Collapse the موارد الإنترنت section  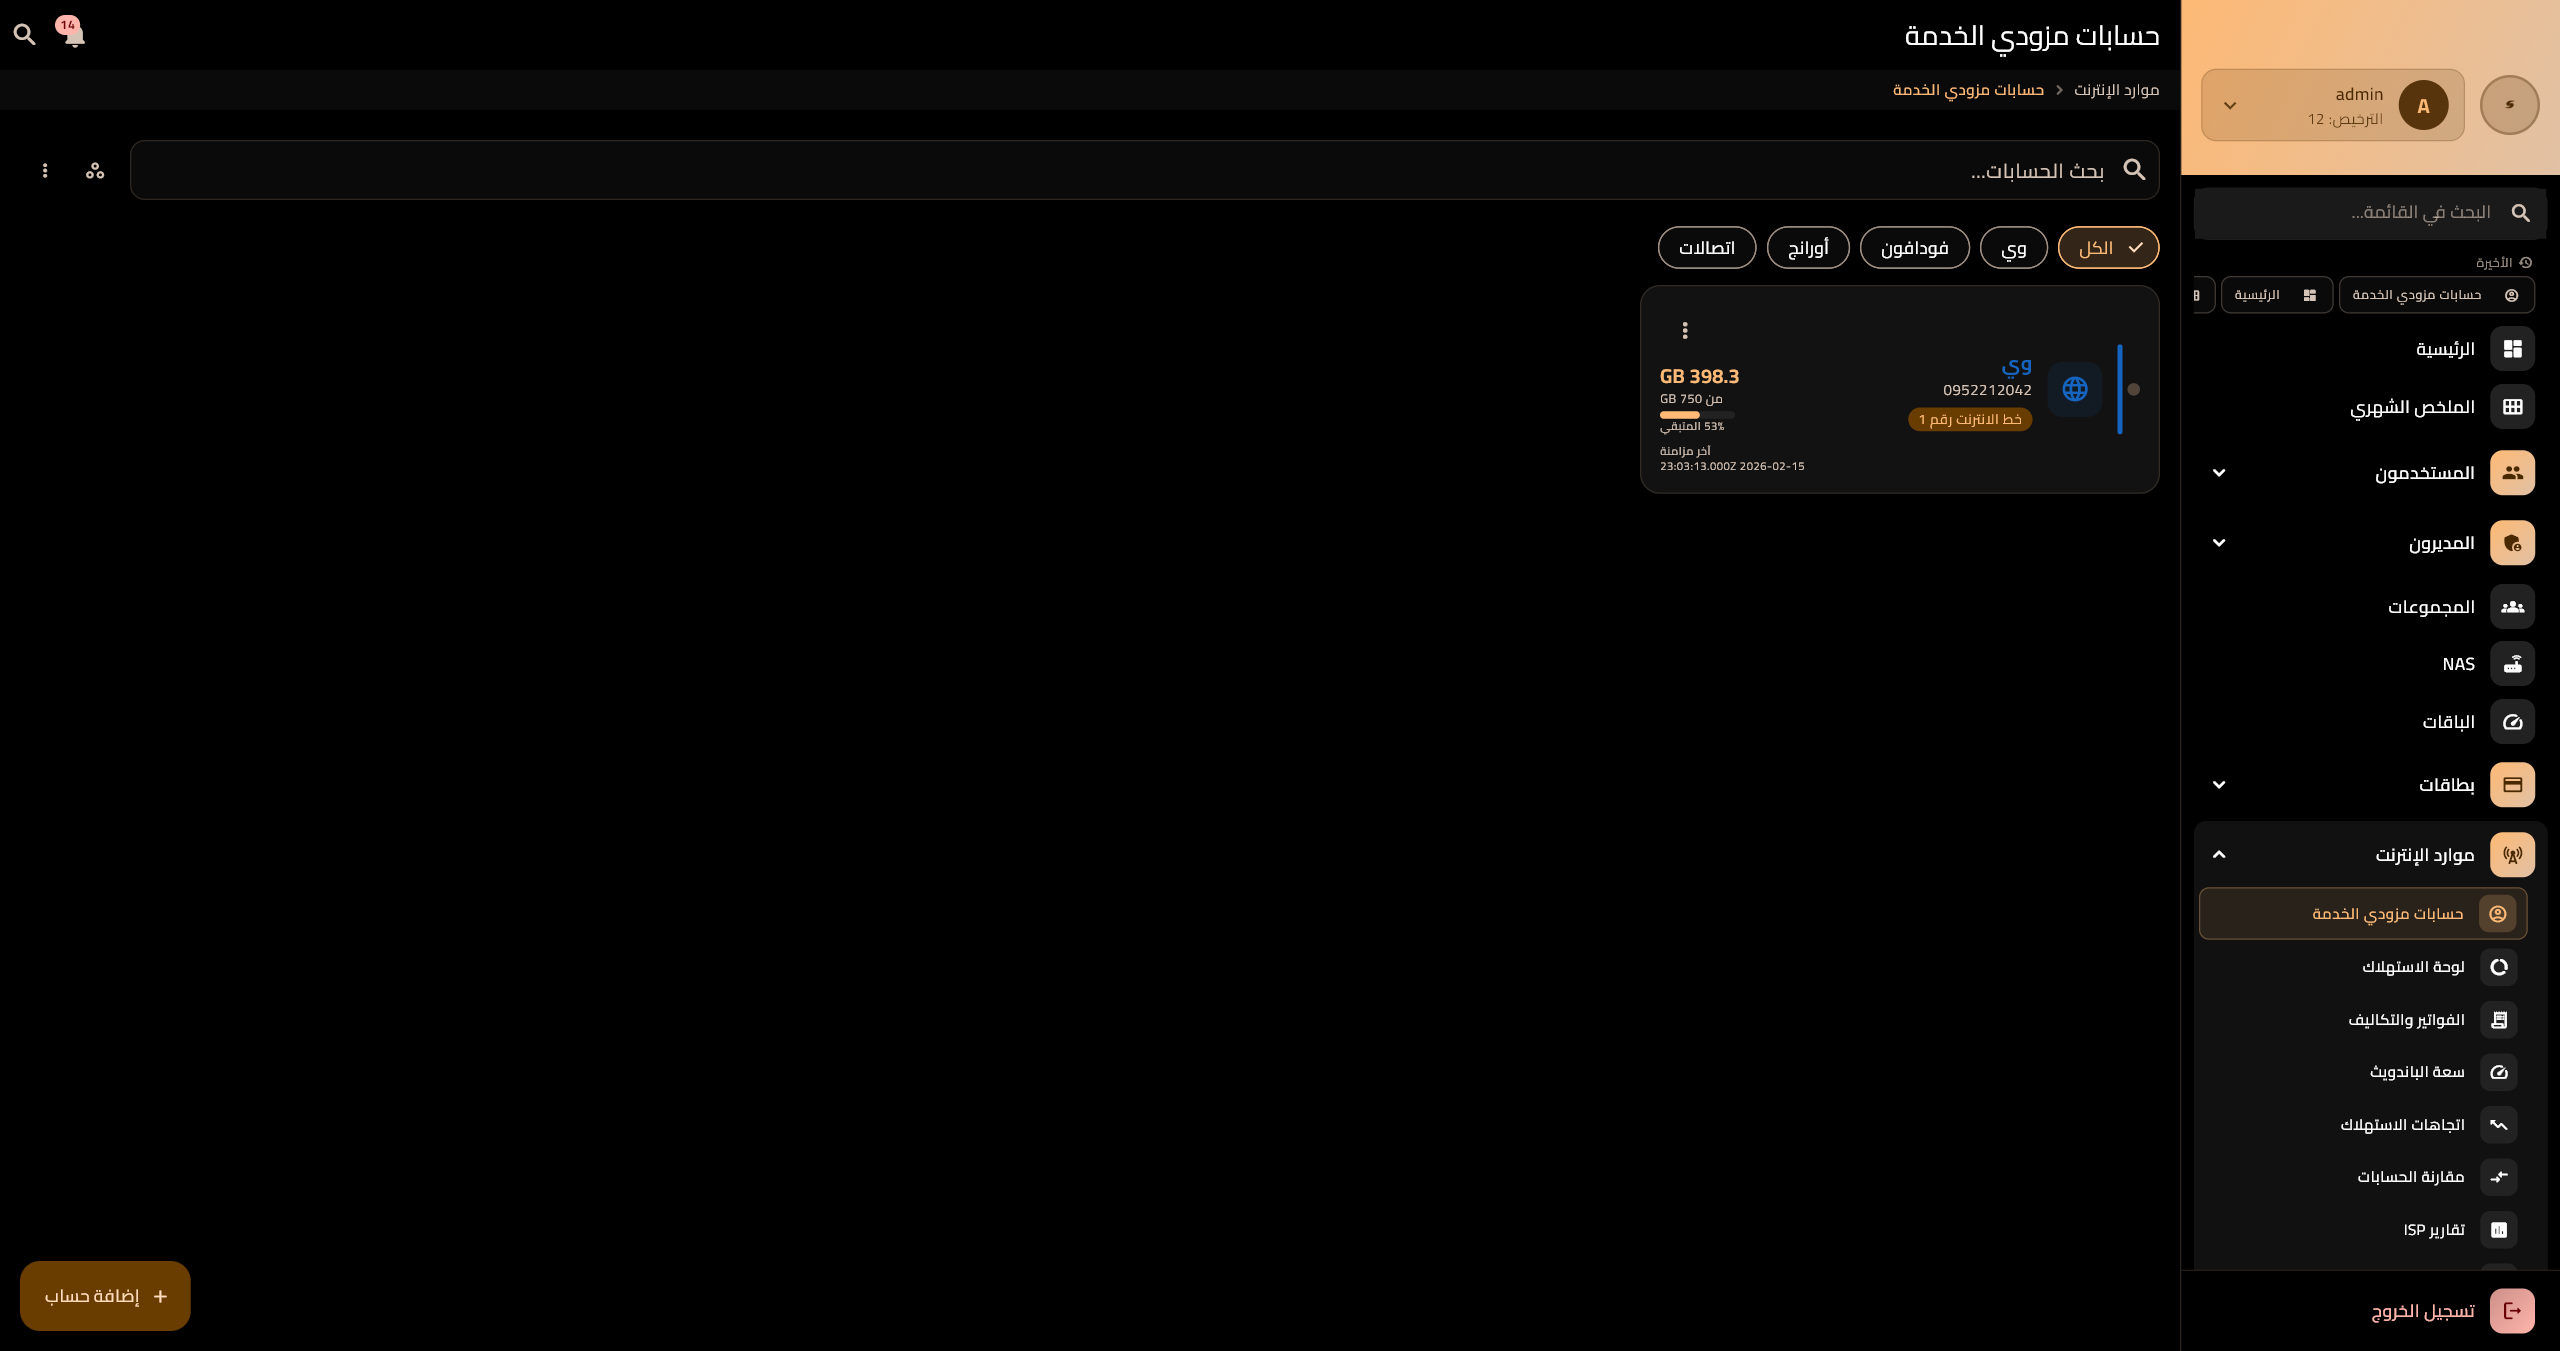[2219, 855]
